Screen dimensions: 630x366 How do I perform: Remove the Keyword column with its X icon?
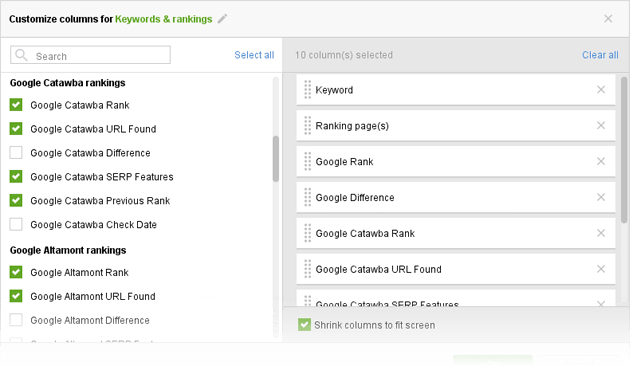pos(601,90)
